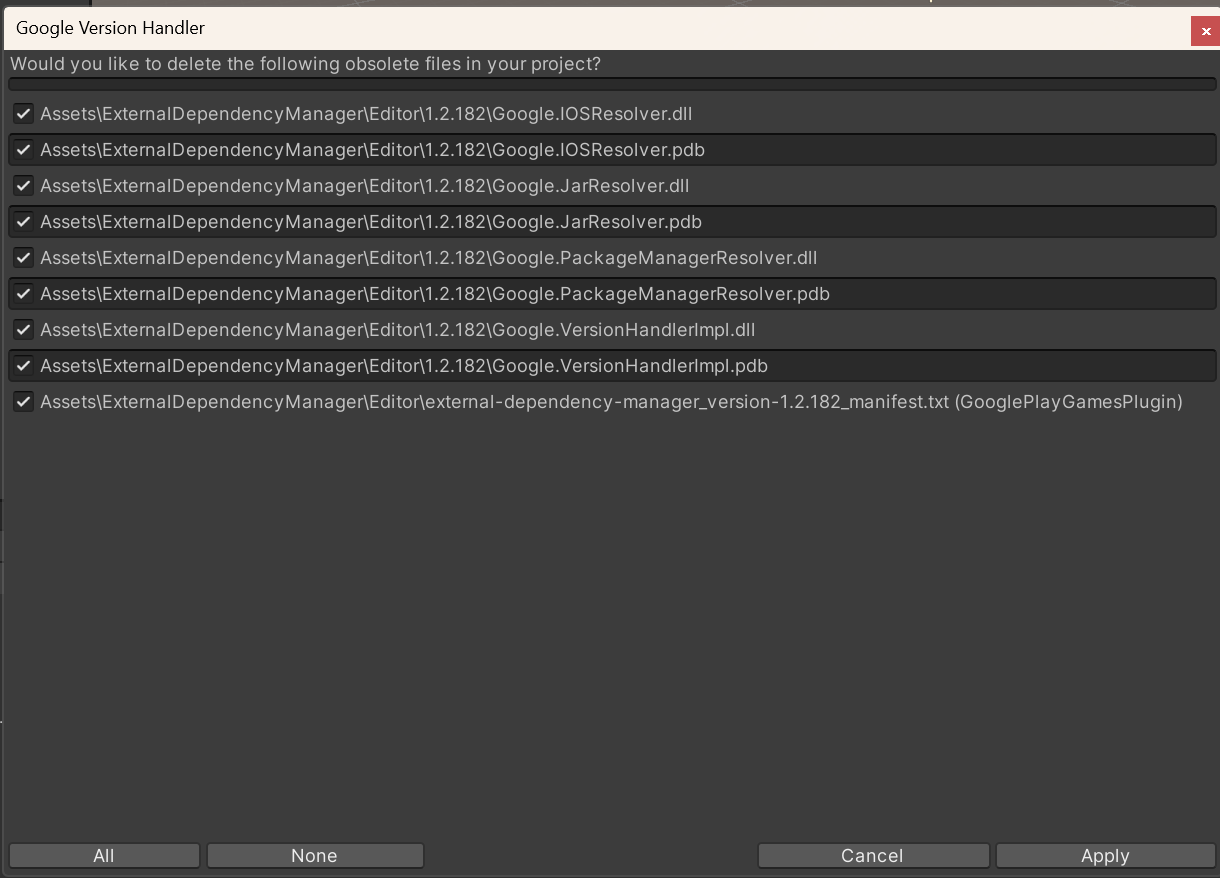Click the Google.VersionHandlerImpl.dll path text
Viewport: 1220px width, 878px height.
pyautogui.click(x=398, y=330)
